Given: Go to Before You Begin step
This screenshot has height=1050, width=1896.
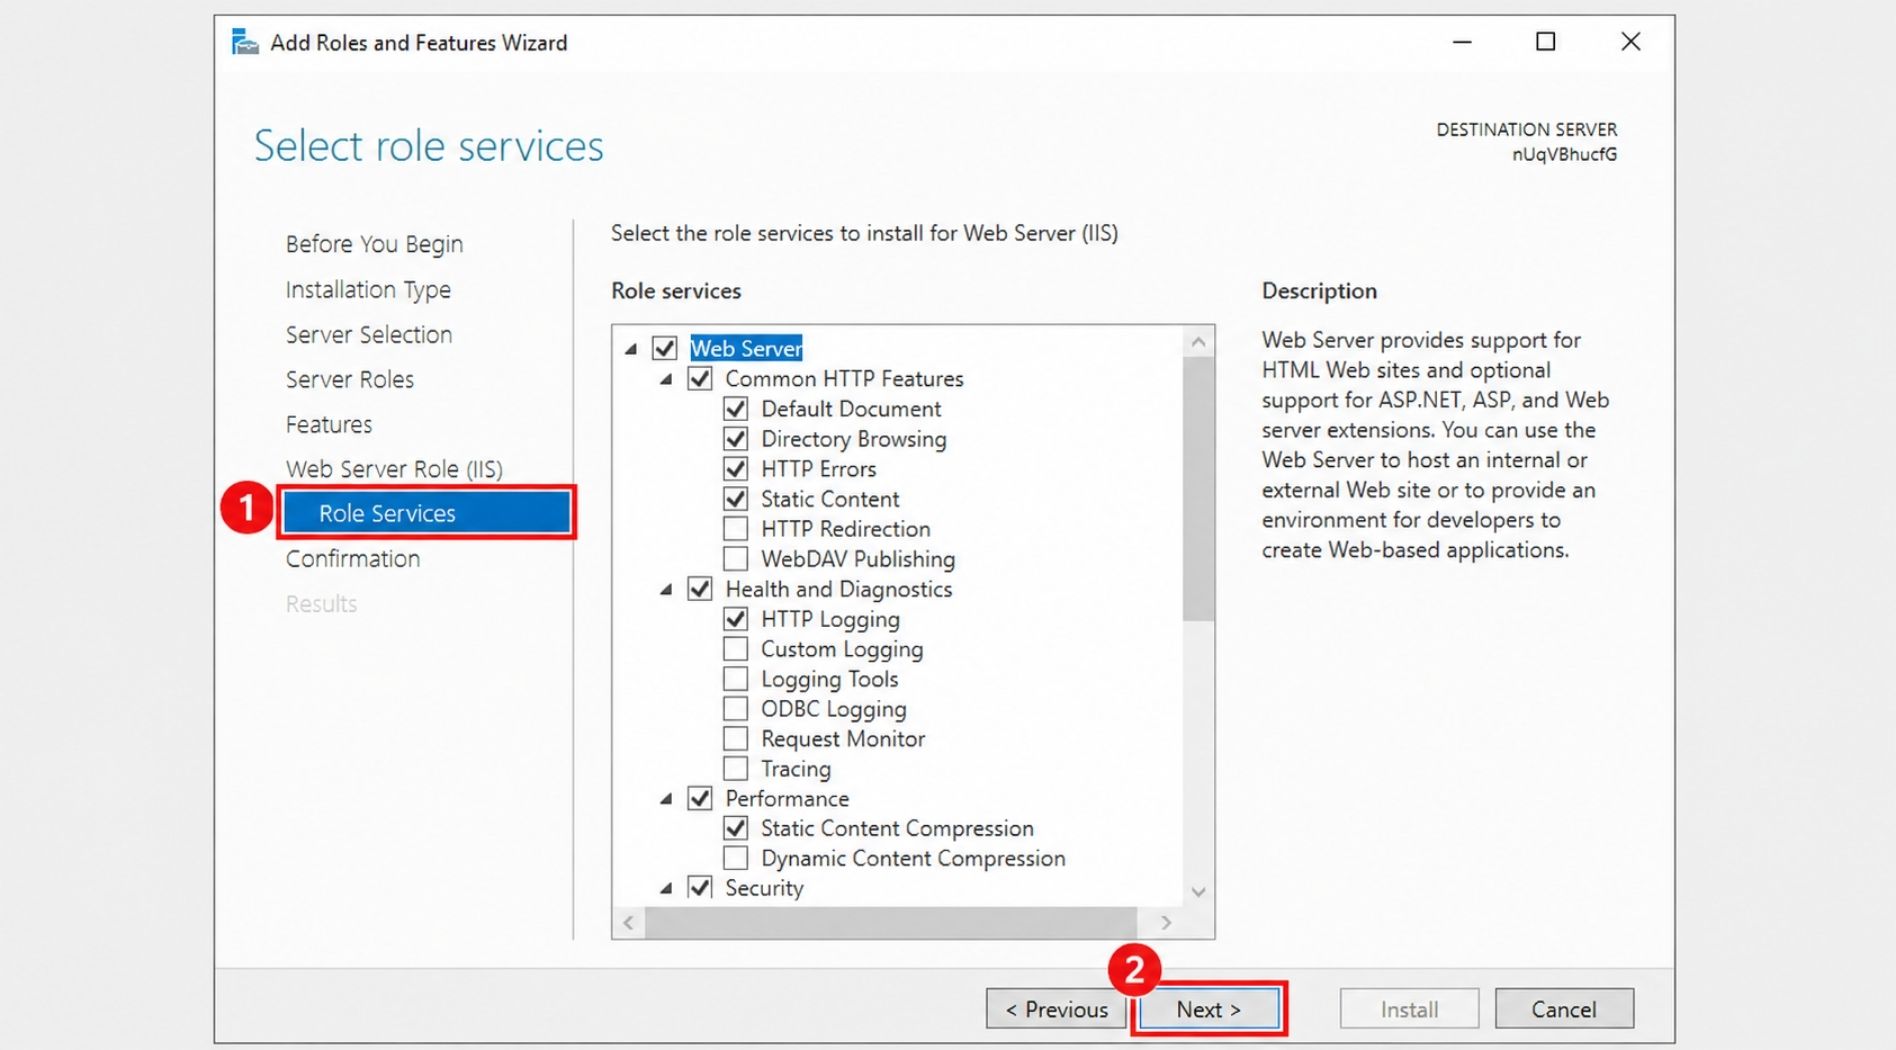Looking at the screenshot, I should [374, 244].
